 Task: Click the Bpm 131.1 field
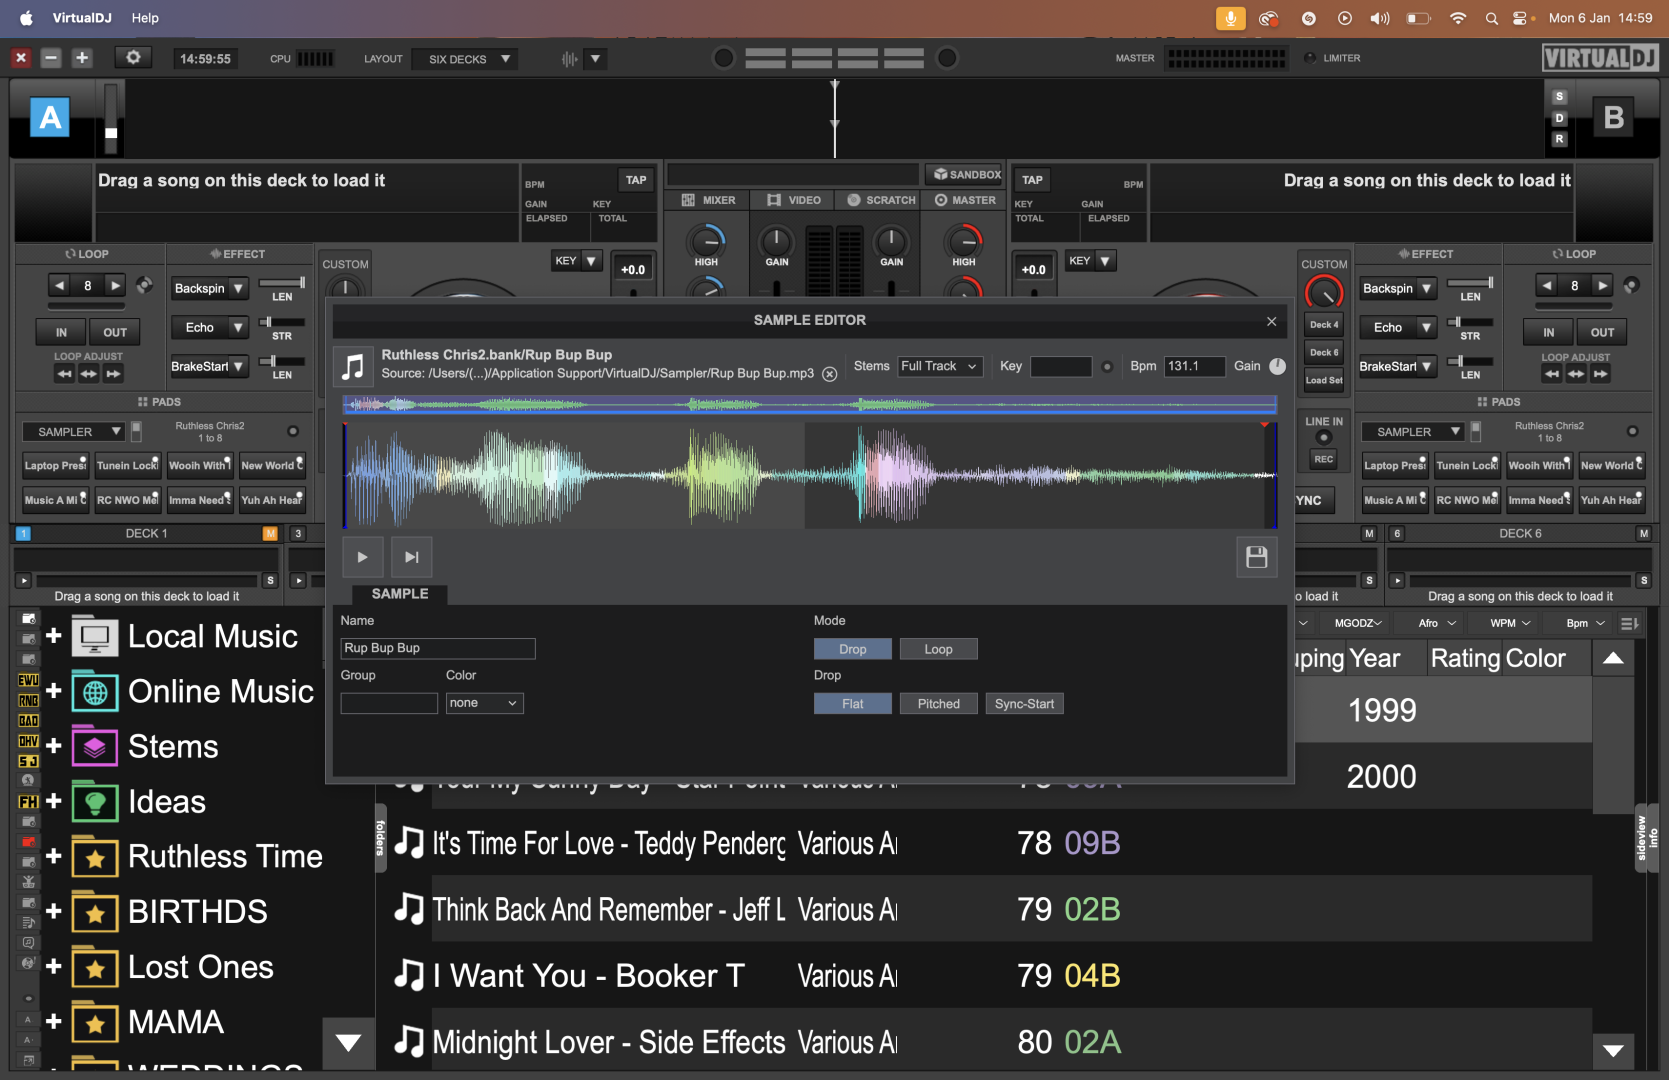click(x=1194, y=366)
